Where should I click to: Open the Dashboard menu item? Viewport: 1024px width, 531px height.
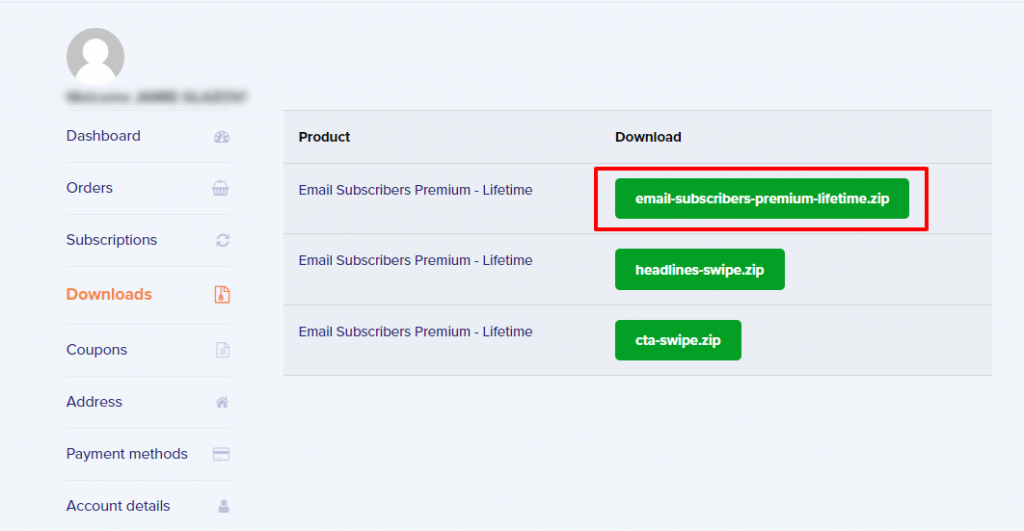tap(103, 136)
